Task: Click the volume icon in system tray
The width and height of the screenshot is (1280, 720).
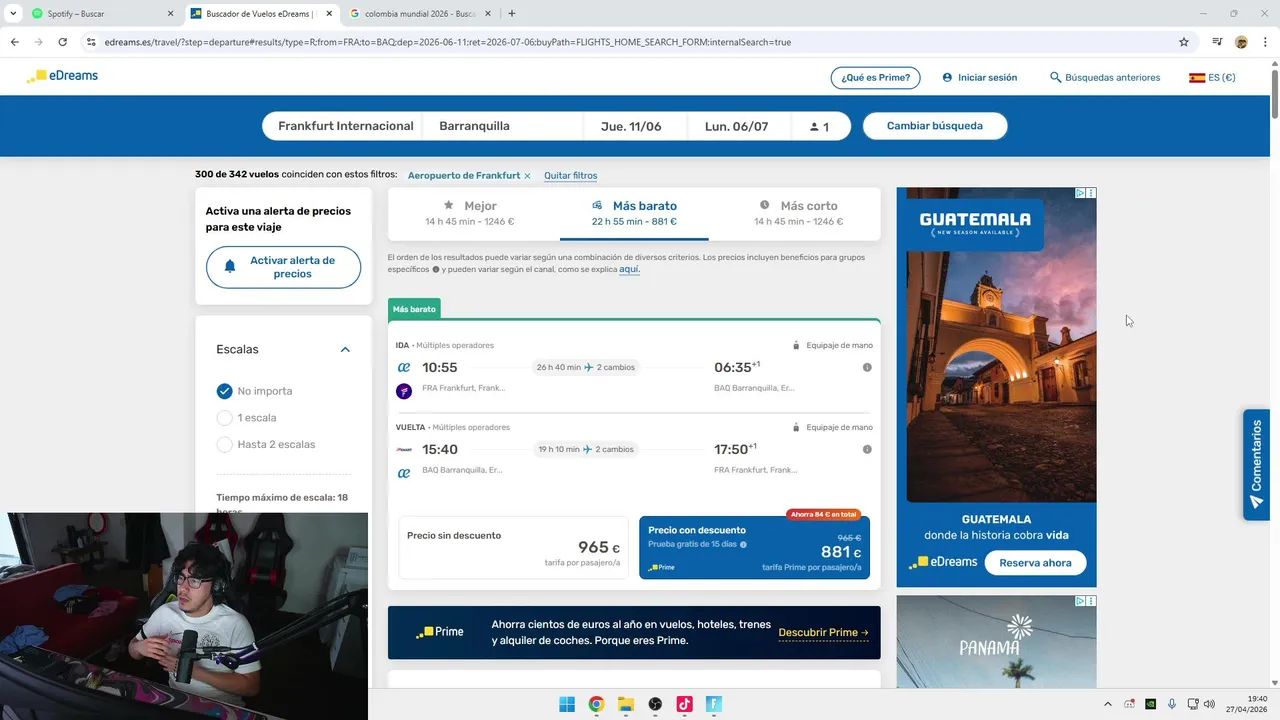Action: (x=1209, y=704)
